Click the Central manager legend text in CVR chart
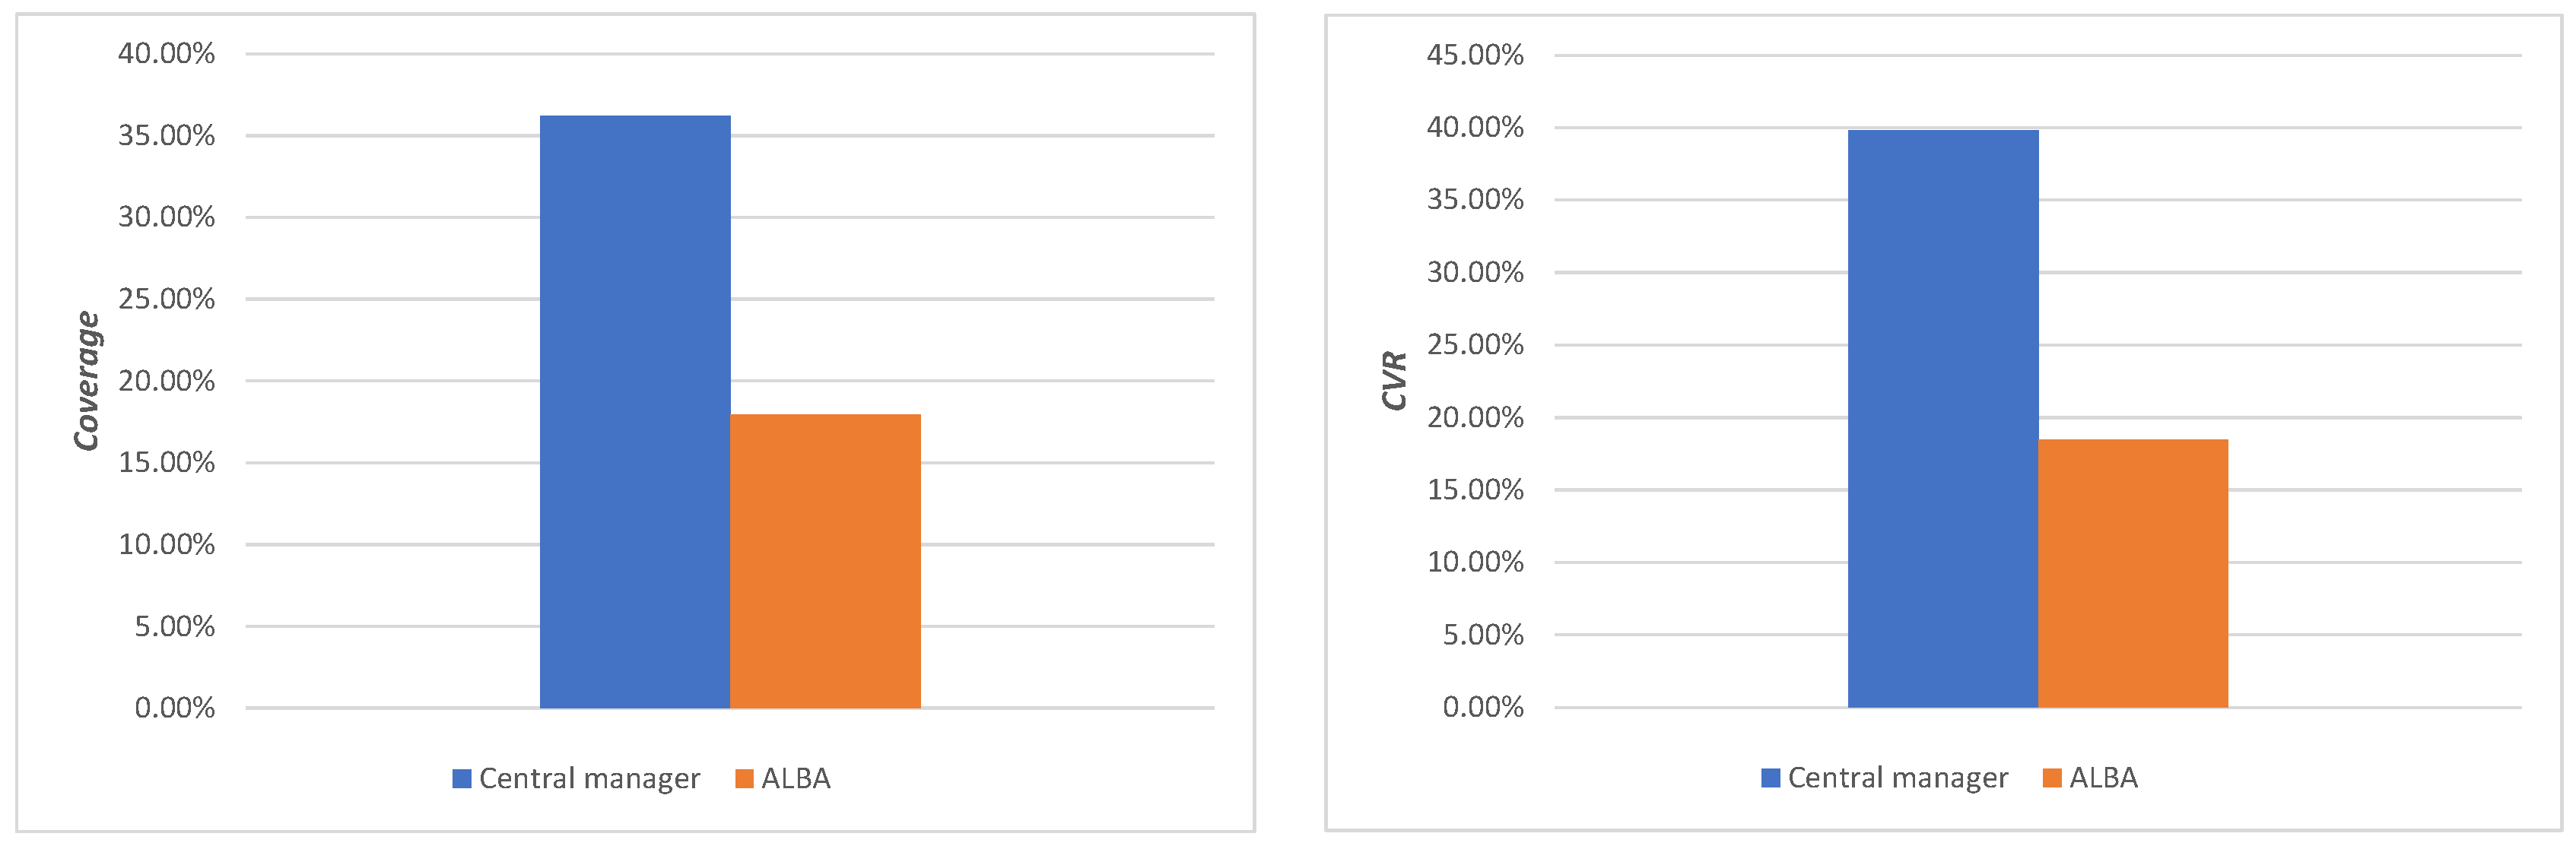This screenshot has height=846, width=2576. (1897, 777)
